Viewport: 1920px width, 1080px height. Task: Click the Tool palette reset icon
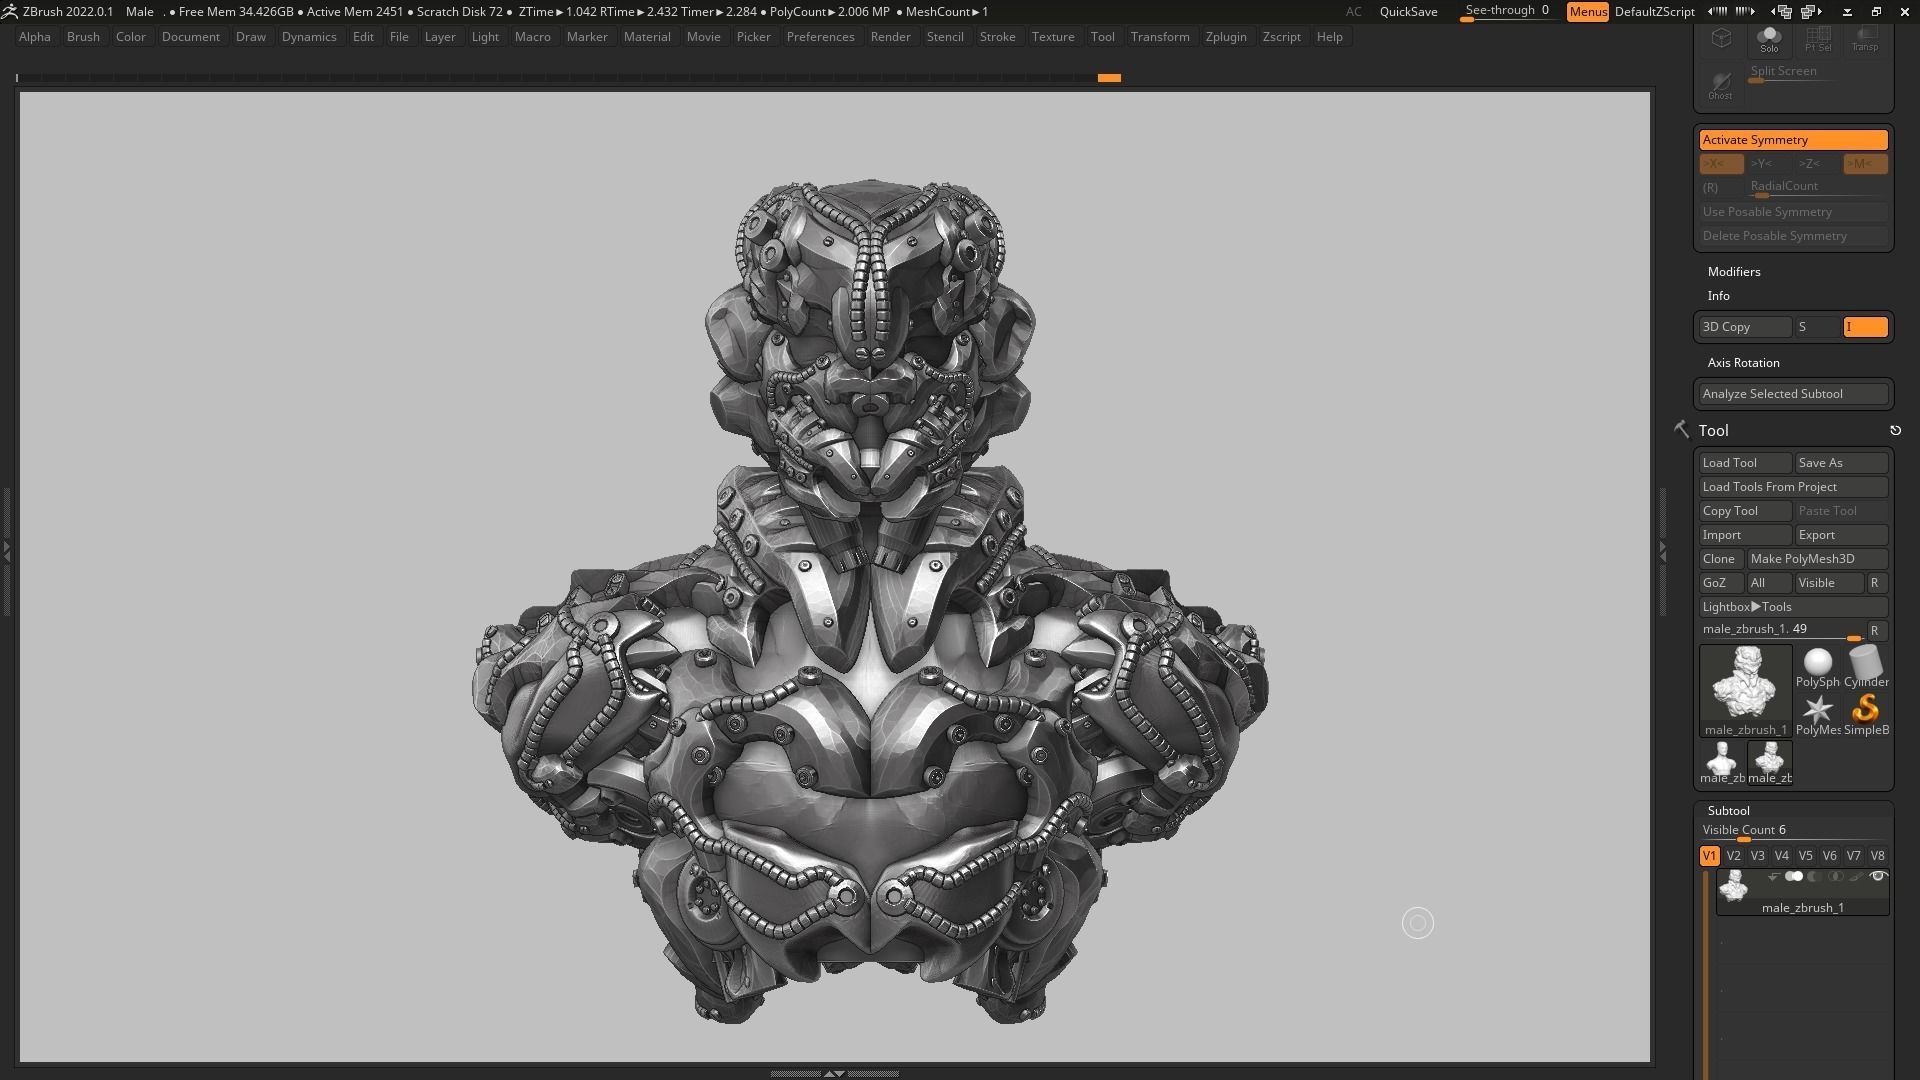click(x=1895, y=431)
